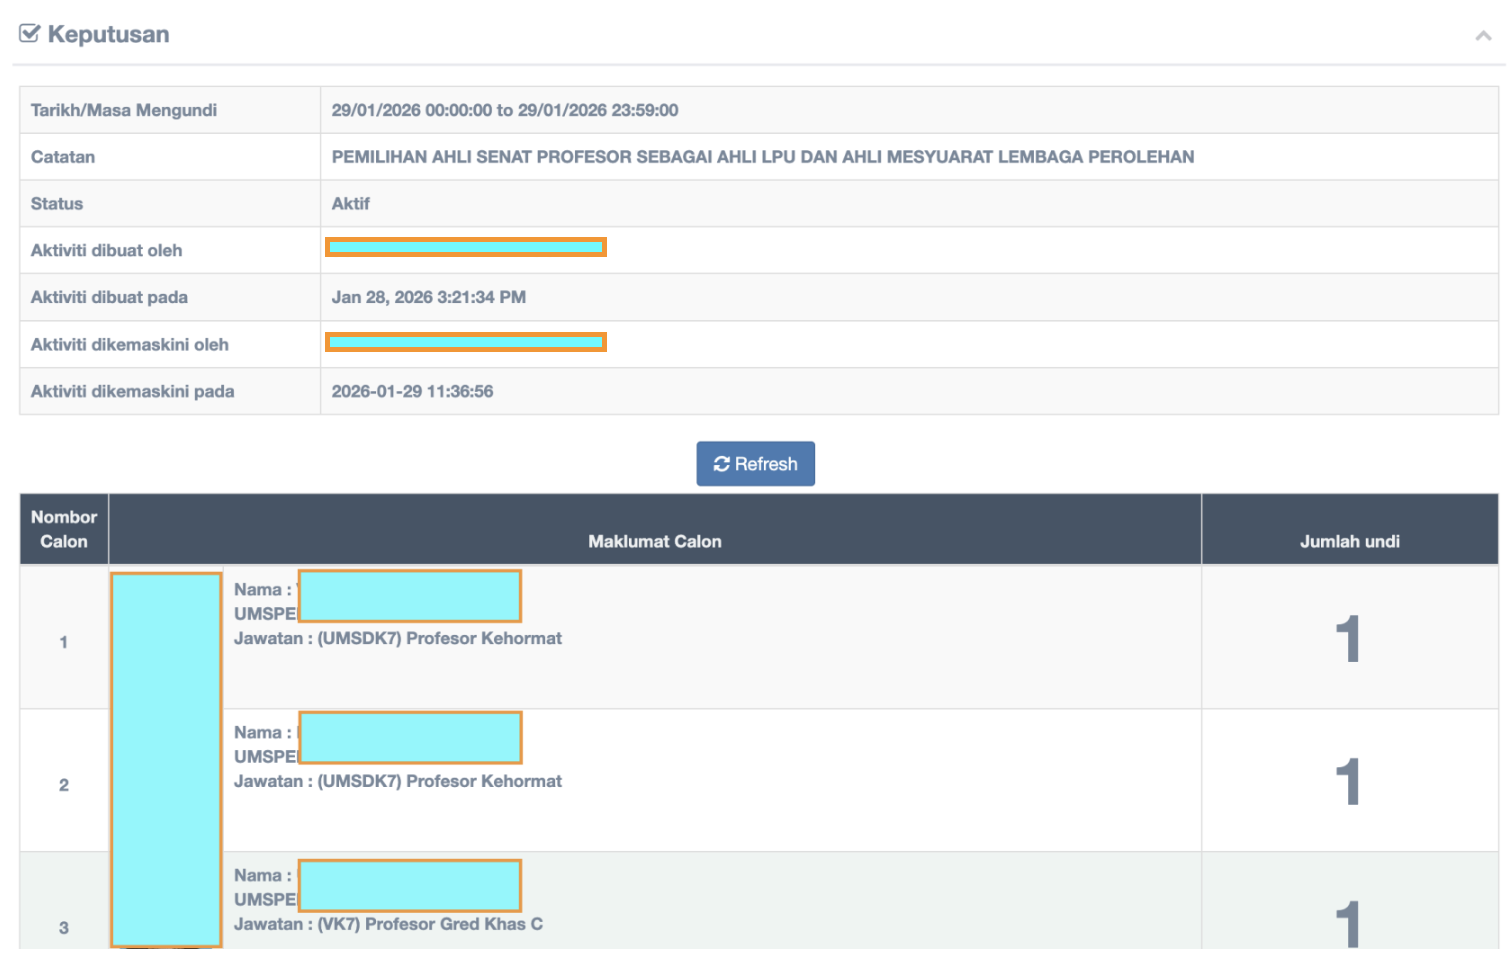Viewport: 1512px width, 980px height.
Task: Click the Catatan description text
Action: pyautogui.click(x=762, y=157)
